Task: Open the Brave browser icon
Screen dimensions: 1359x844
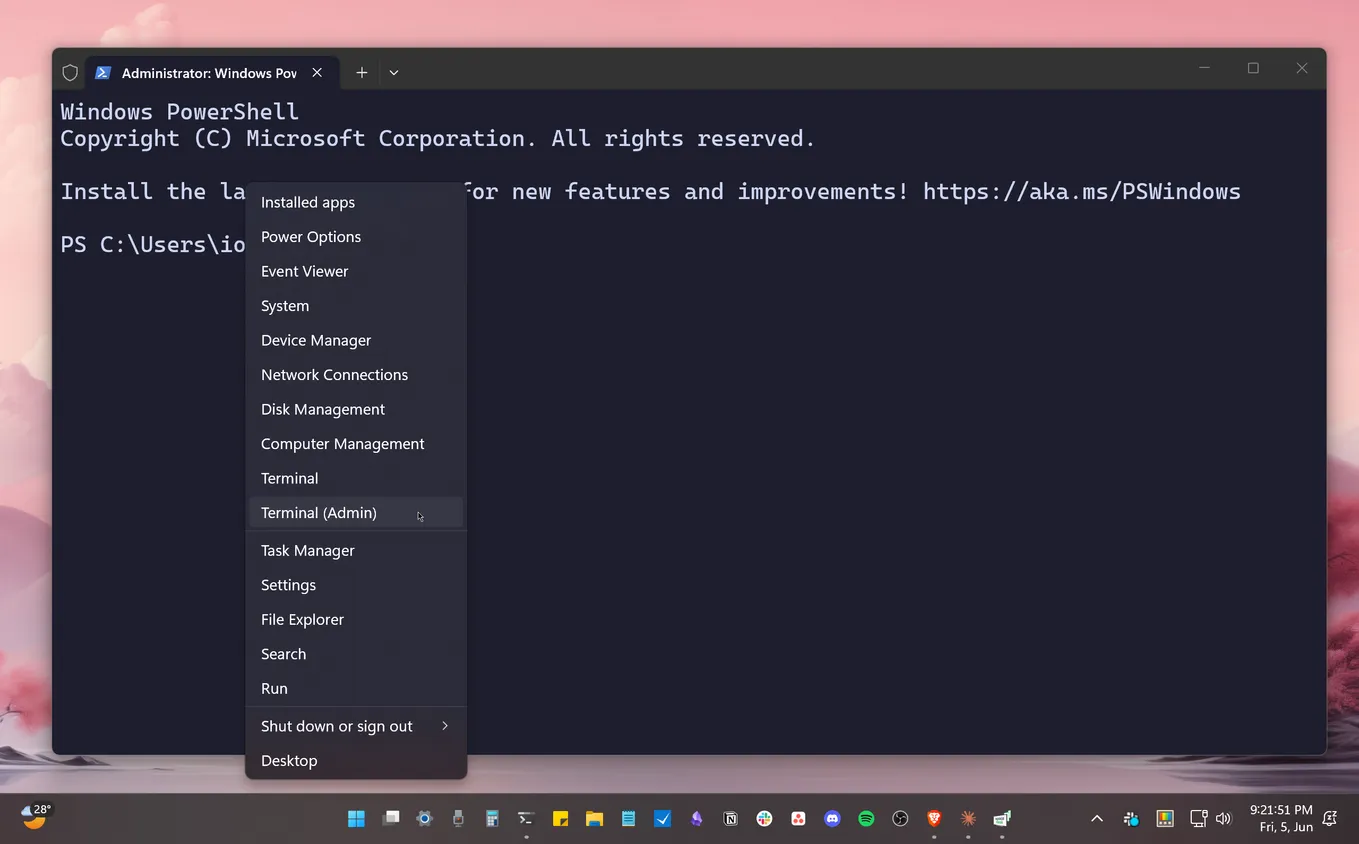Action: 934,819
